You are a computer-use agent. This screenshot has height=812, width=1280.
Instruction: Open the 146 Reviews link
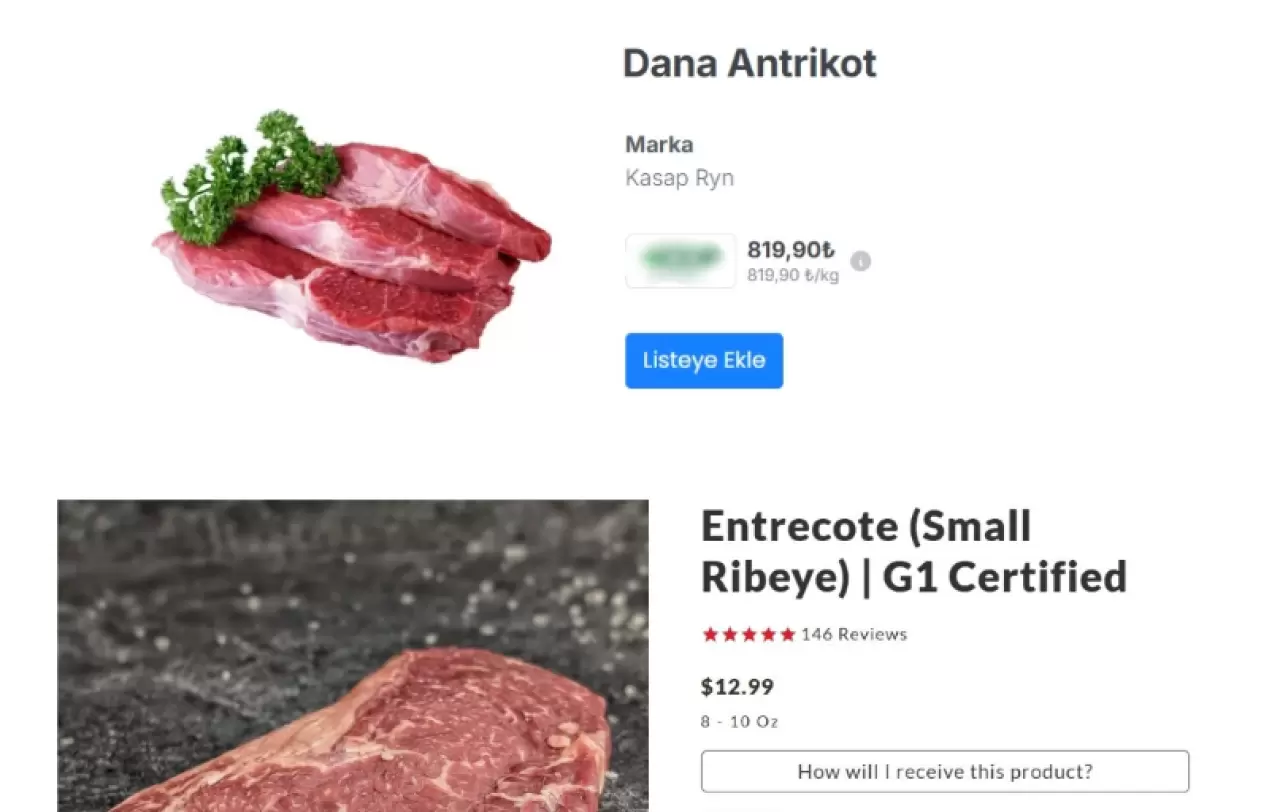(854, 634)
